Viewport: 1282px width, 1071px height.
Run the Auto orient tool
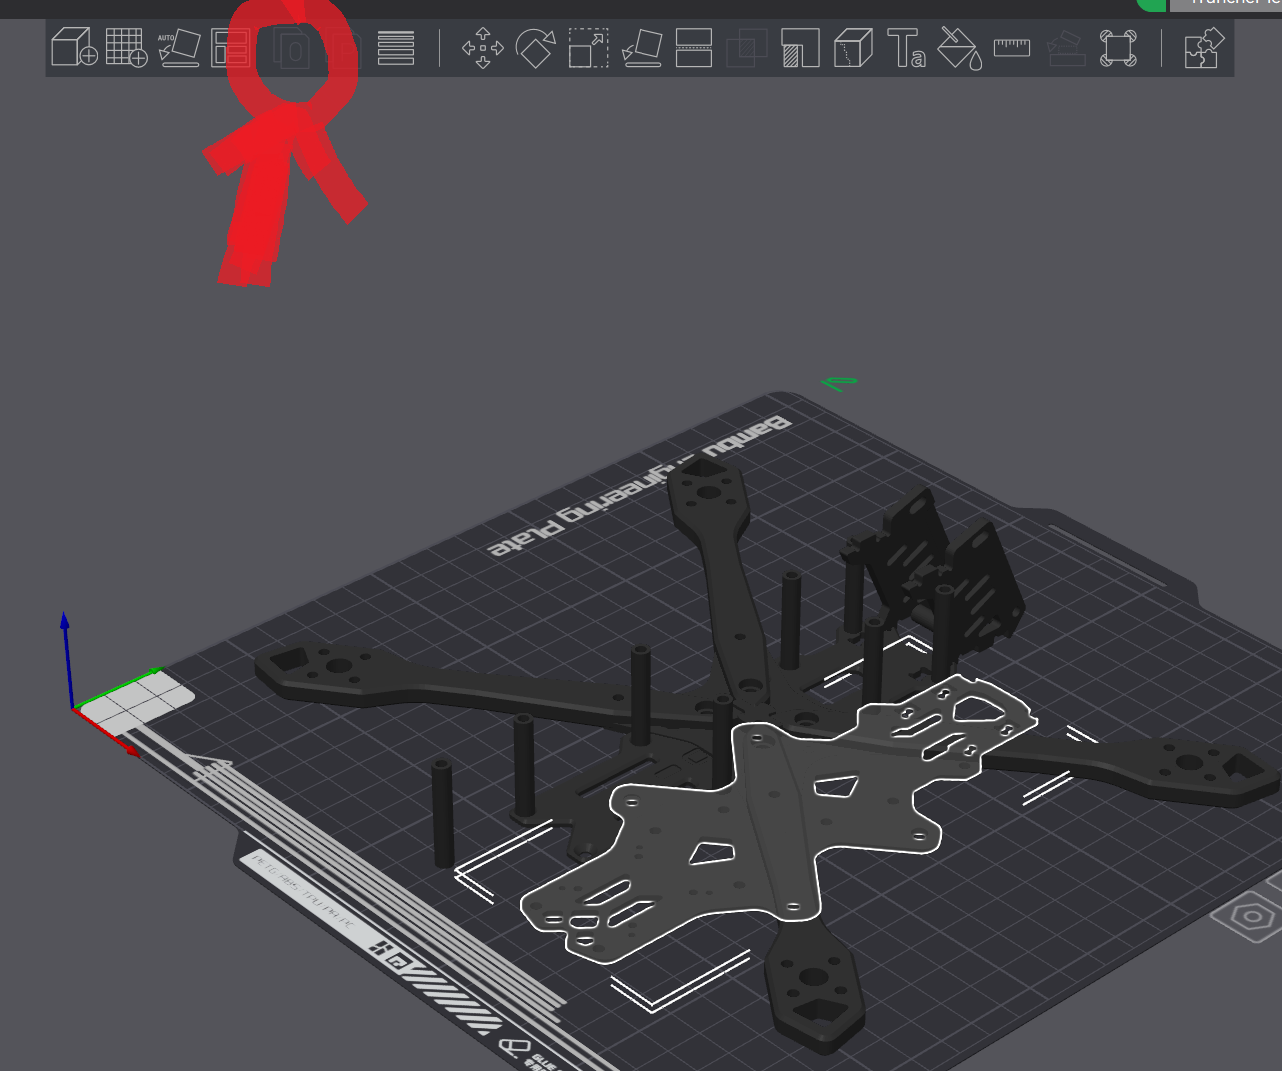coord(179,47)
